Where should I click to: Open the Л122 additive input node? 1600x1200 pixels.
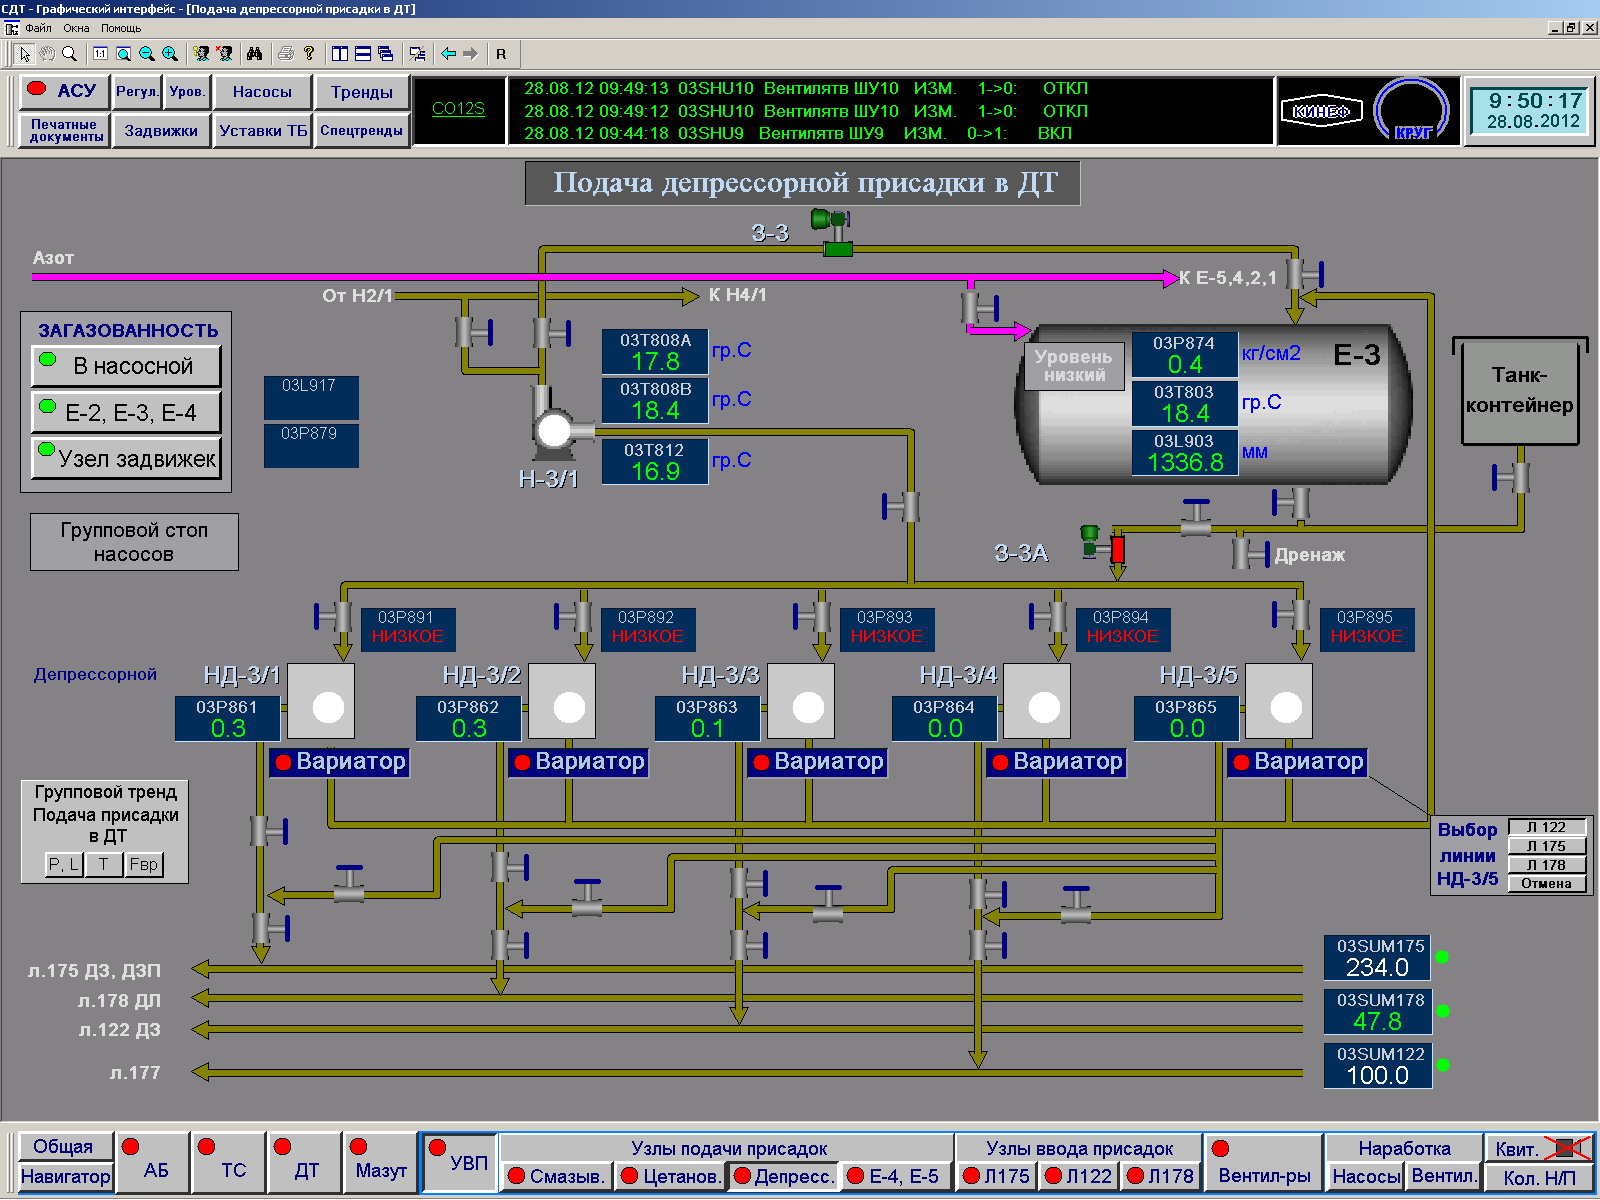(x=1078, y=1176)
